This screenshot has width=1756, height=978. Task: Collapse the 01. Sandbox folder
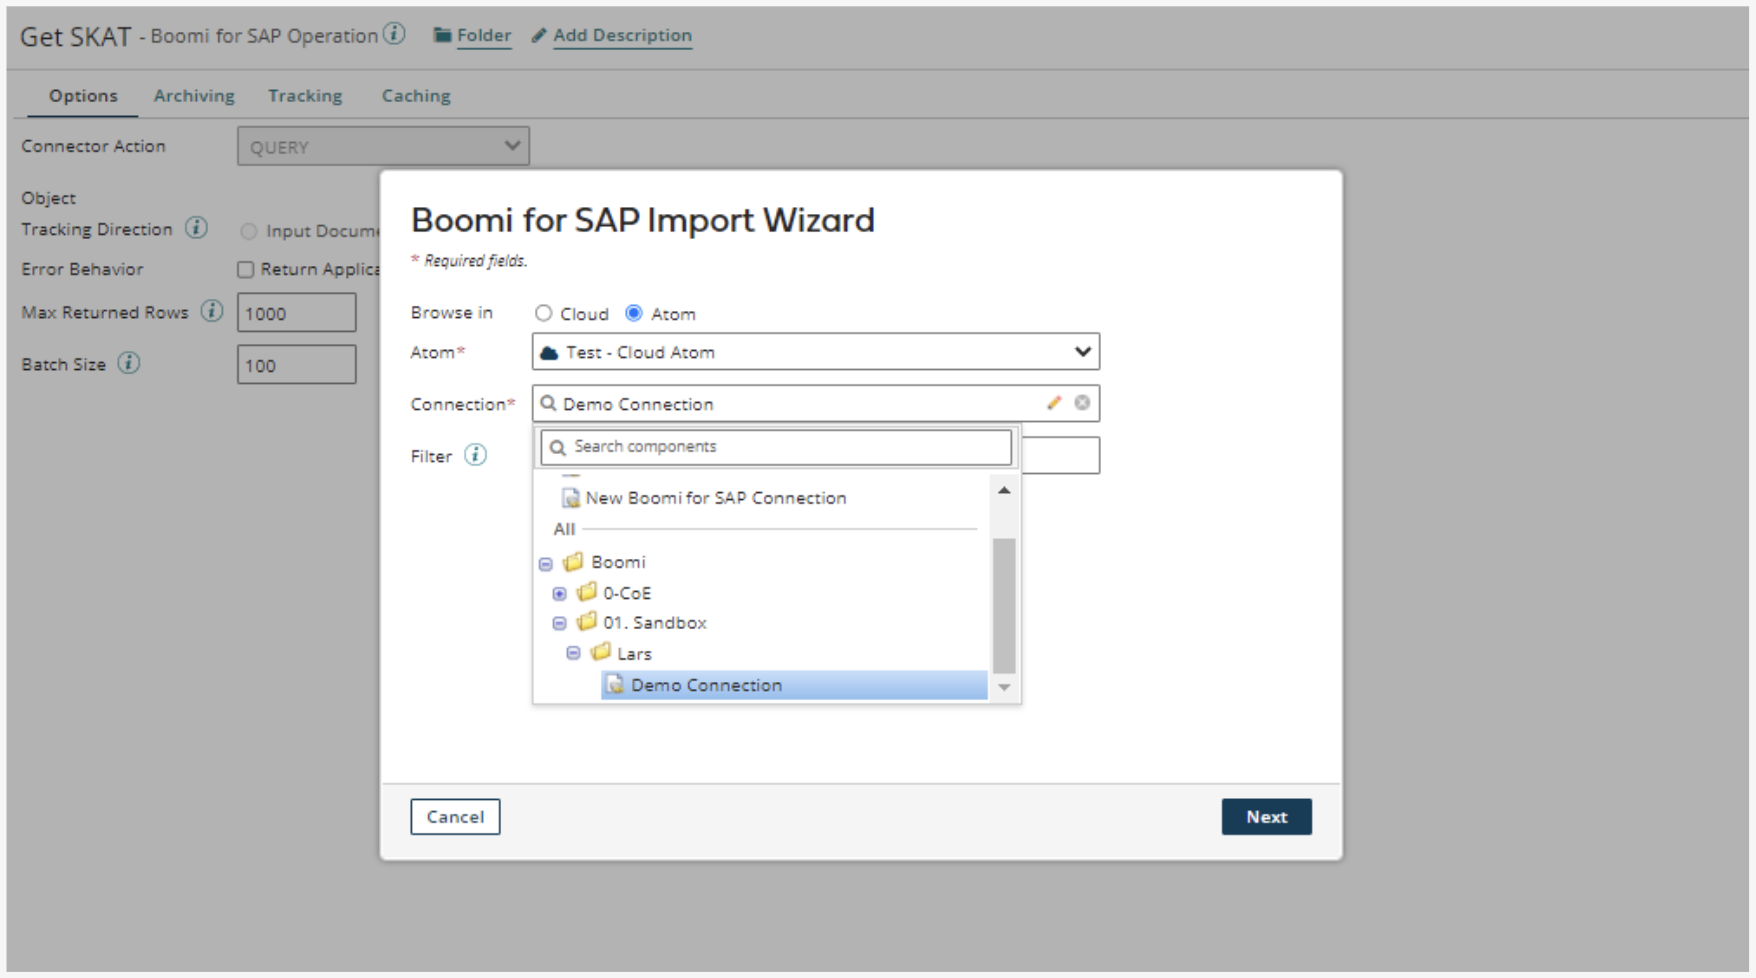click(x=560, y=623)
